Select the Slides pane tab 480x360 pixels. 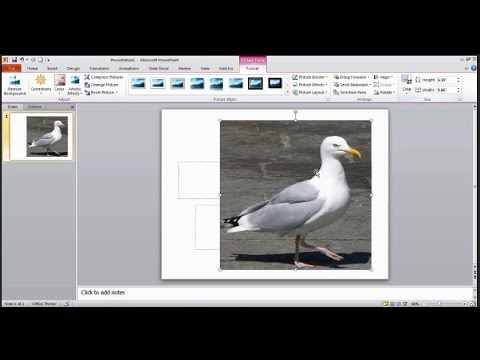(x=13, y=107)
